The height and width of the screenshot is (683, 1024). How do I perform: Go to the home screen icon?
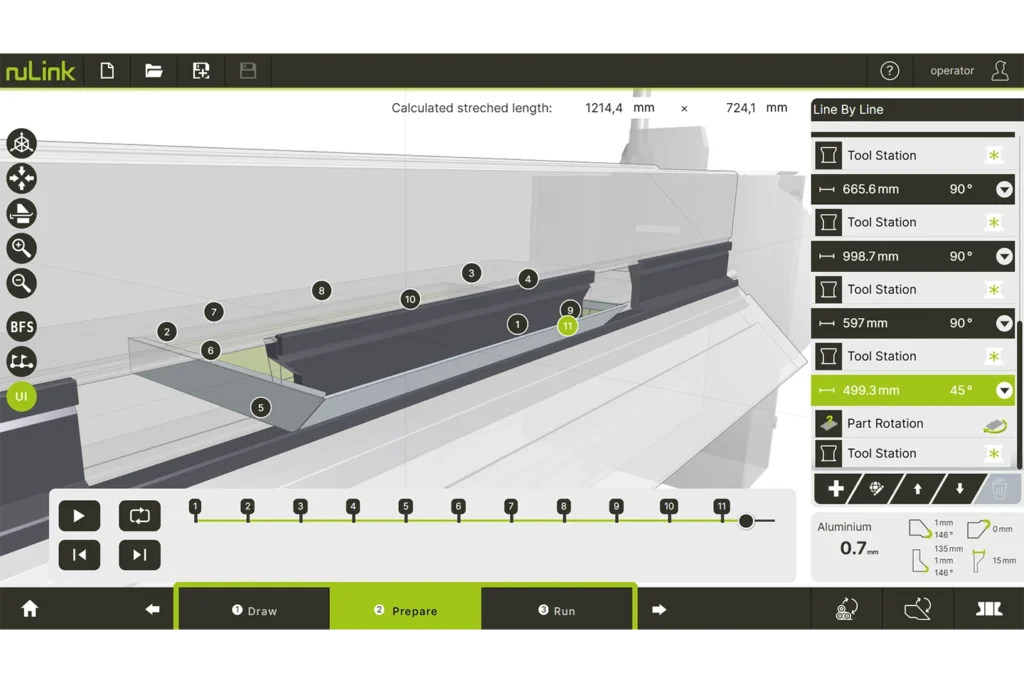30,609
